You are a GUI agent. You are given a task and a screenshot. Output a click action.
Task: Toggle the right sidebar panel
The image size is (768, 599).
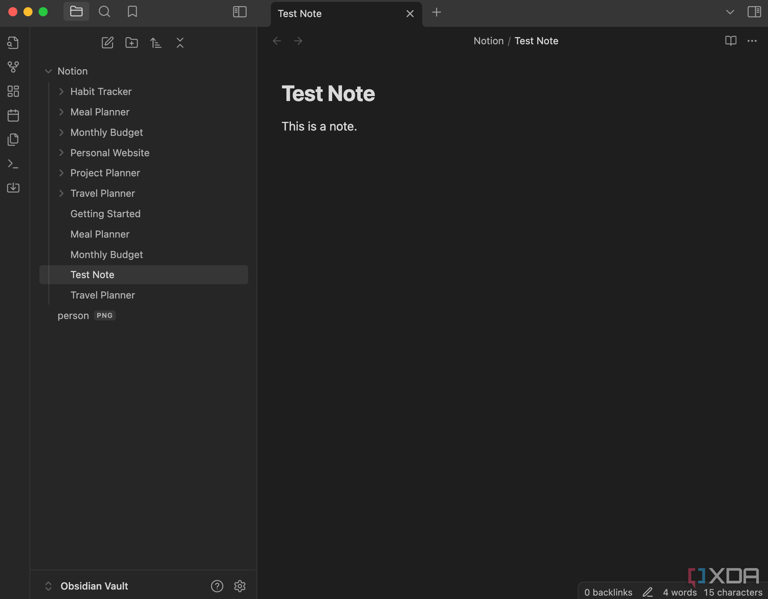(754, 12)
